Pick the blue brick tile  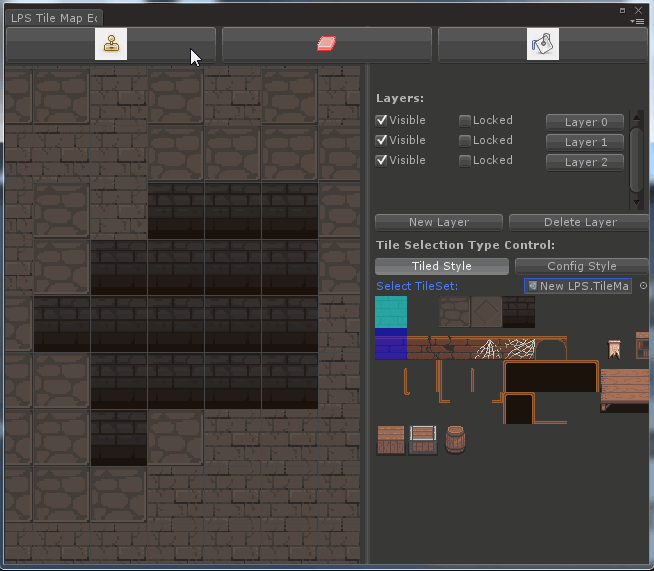tap(391, 344)
